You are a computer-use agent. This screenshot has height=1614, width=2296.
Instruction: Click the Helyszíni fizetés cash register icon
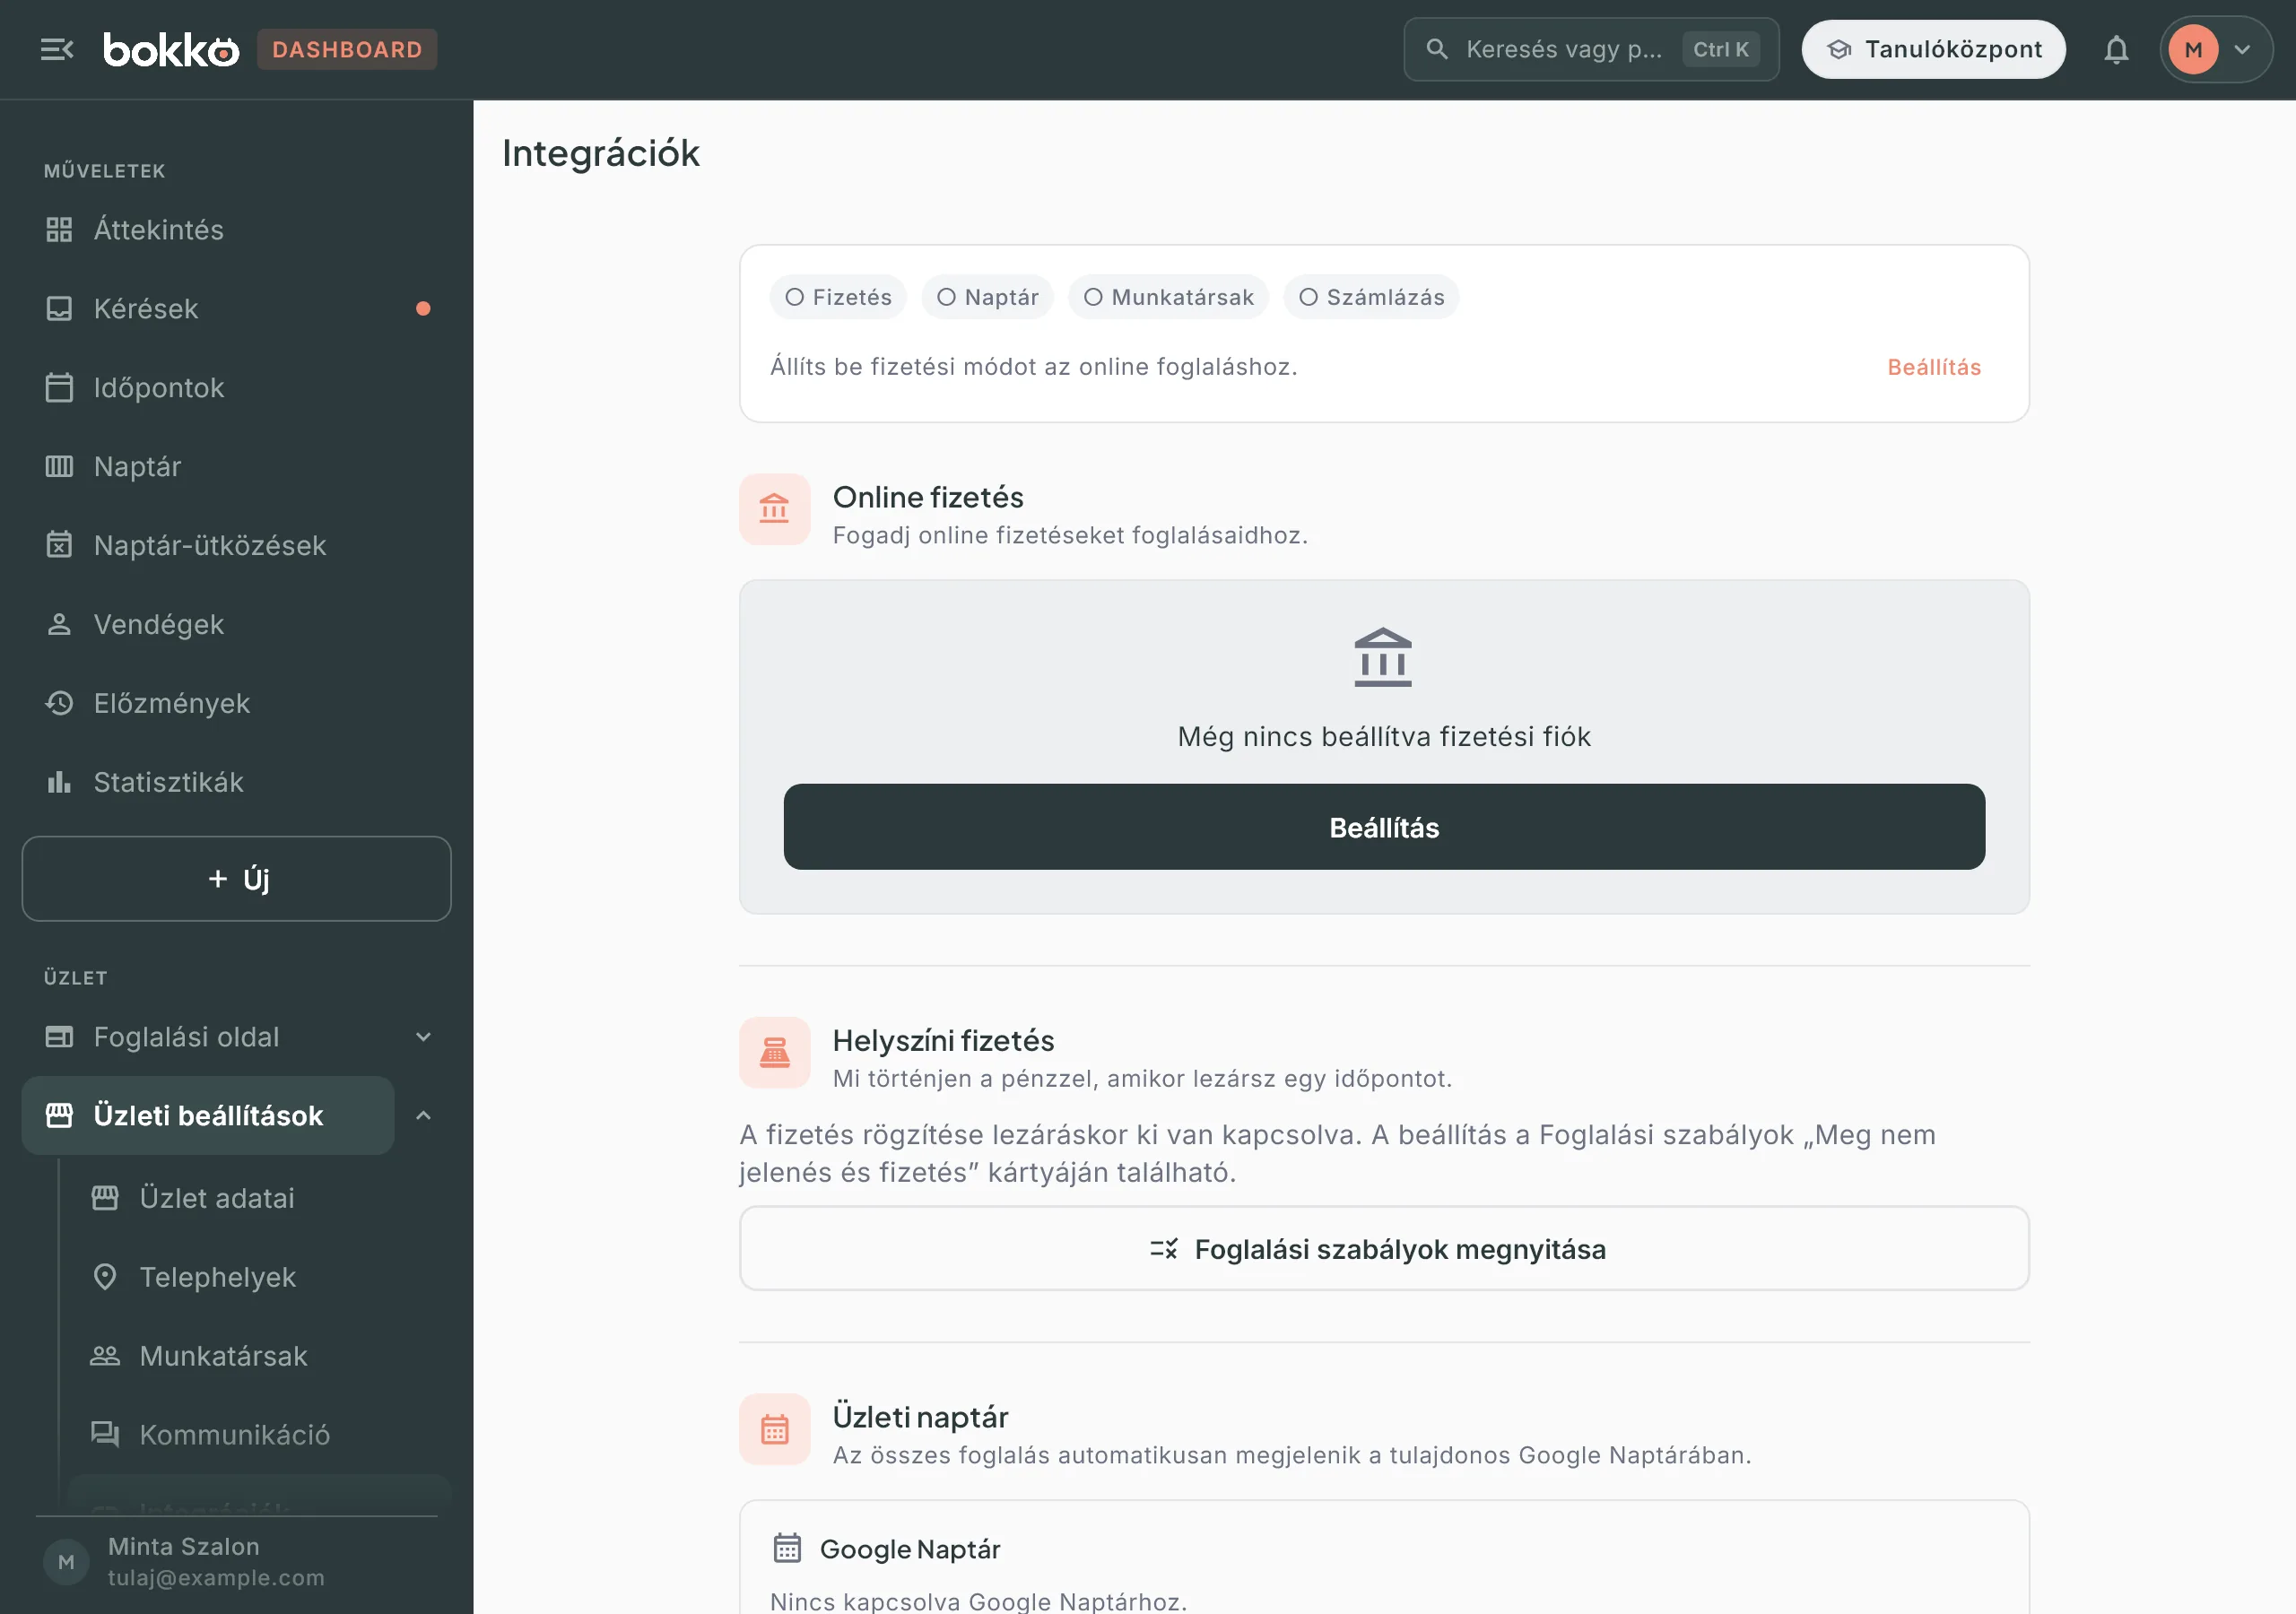774,1053
